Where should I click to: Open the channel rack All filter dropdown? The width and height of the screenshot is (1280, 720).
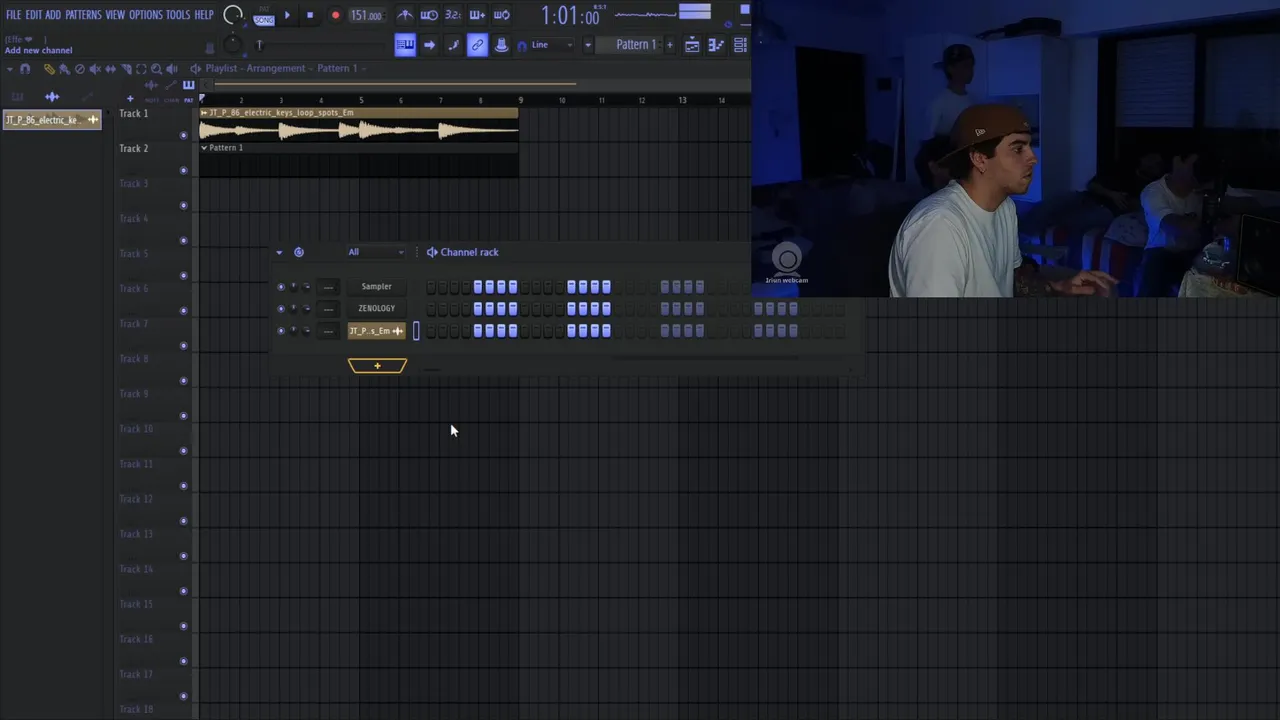376,252
